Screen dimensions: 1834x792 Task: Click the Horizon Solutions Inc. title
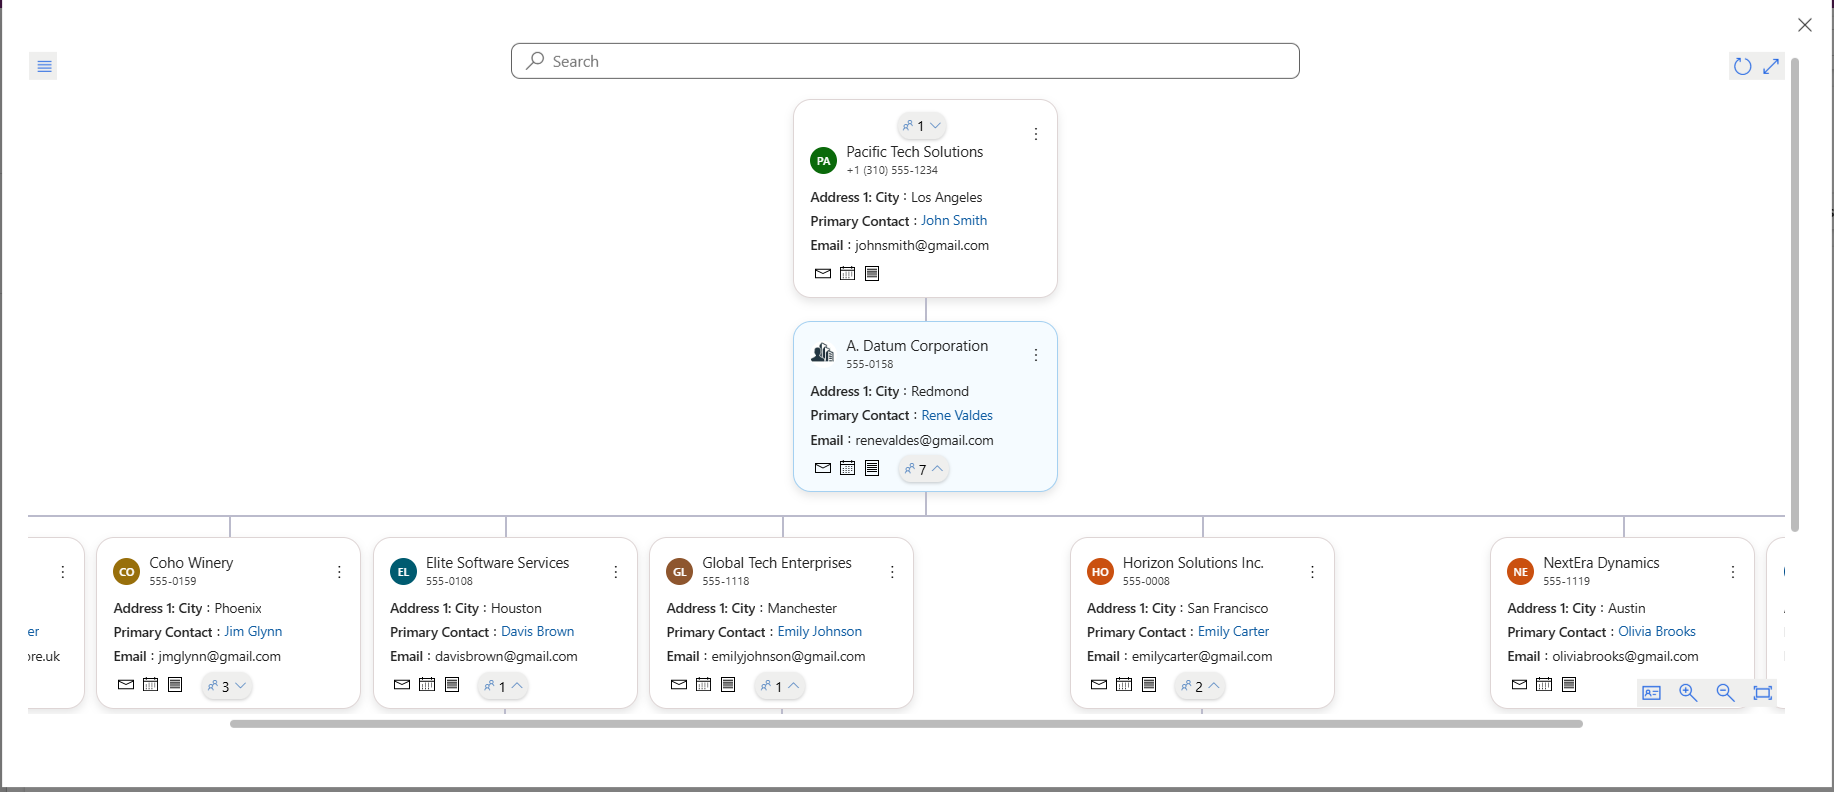(1193, 563)
